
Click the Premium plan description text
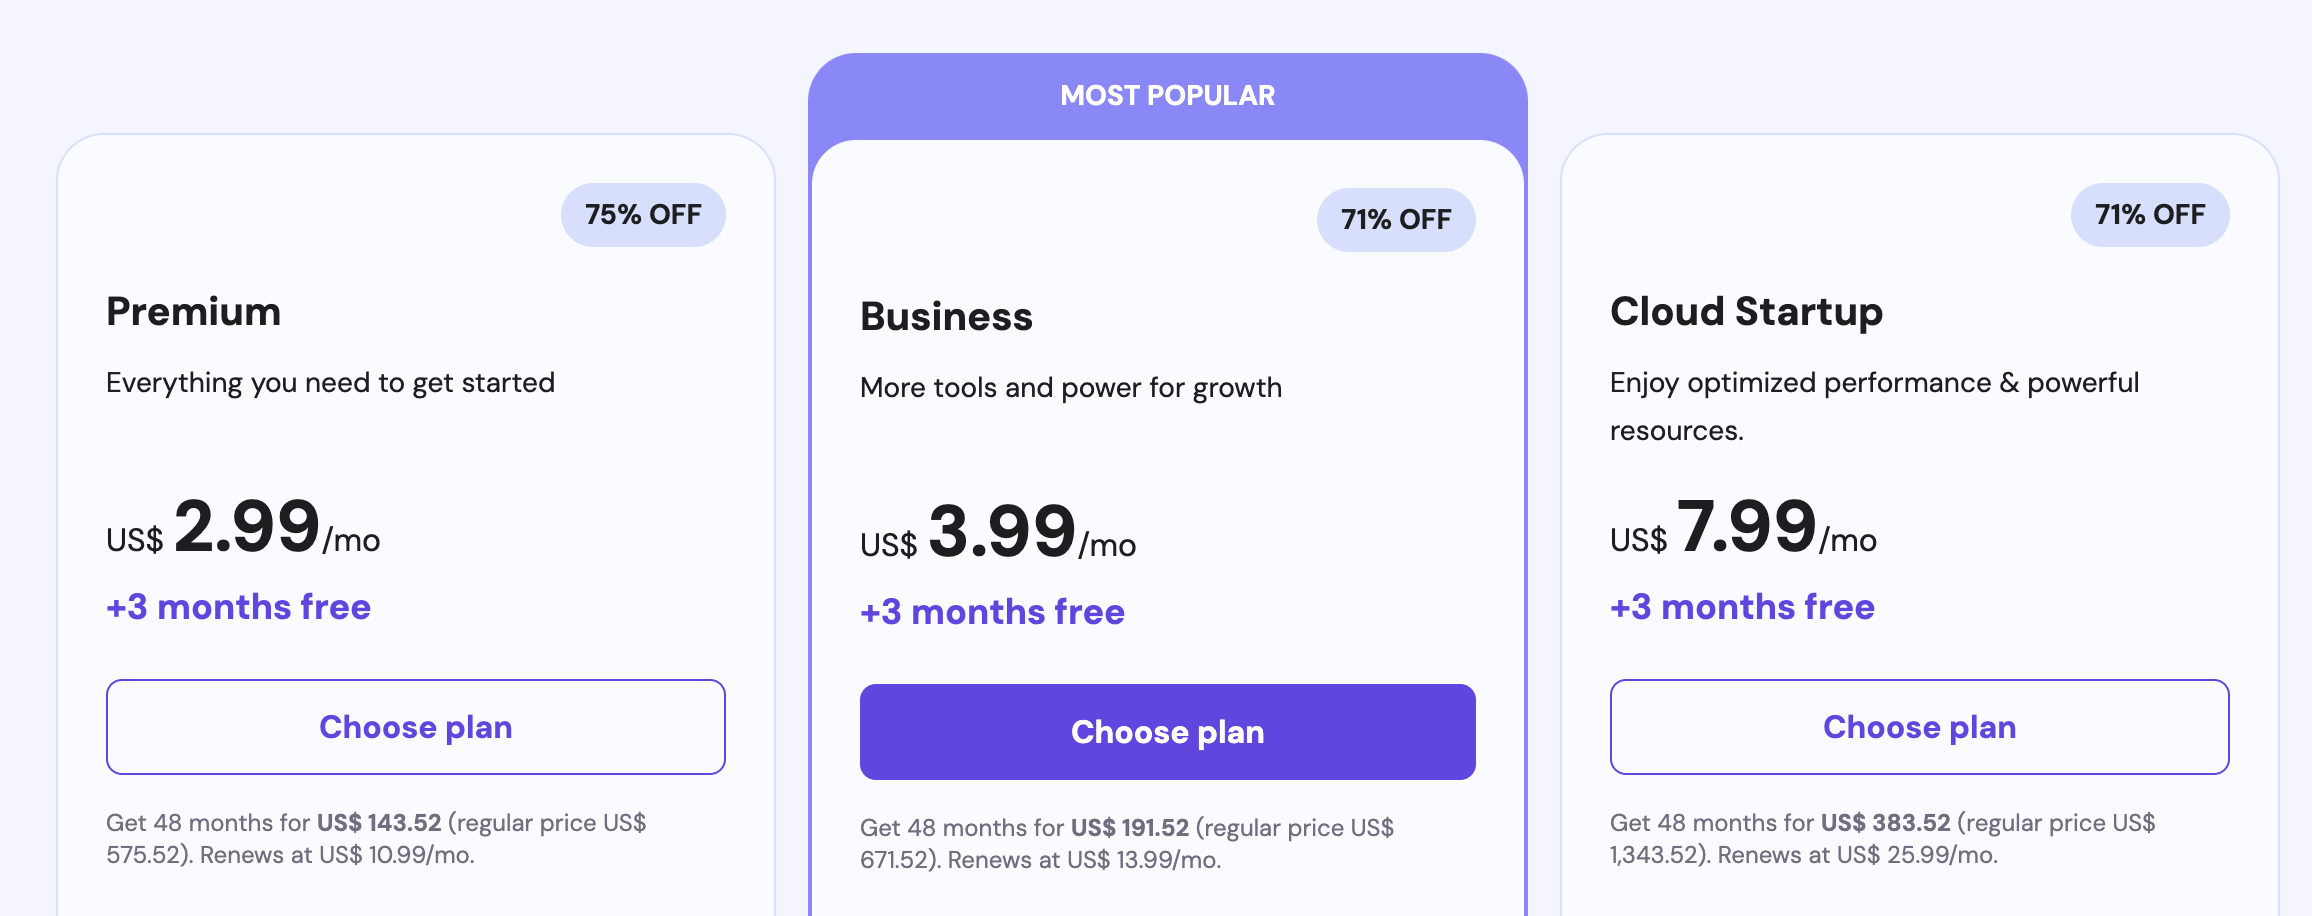point(330,382)
